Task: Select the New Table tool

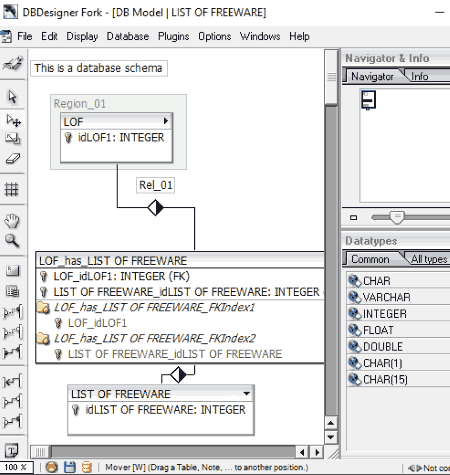Action: [12, 291]
